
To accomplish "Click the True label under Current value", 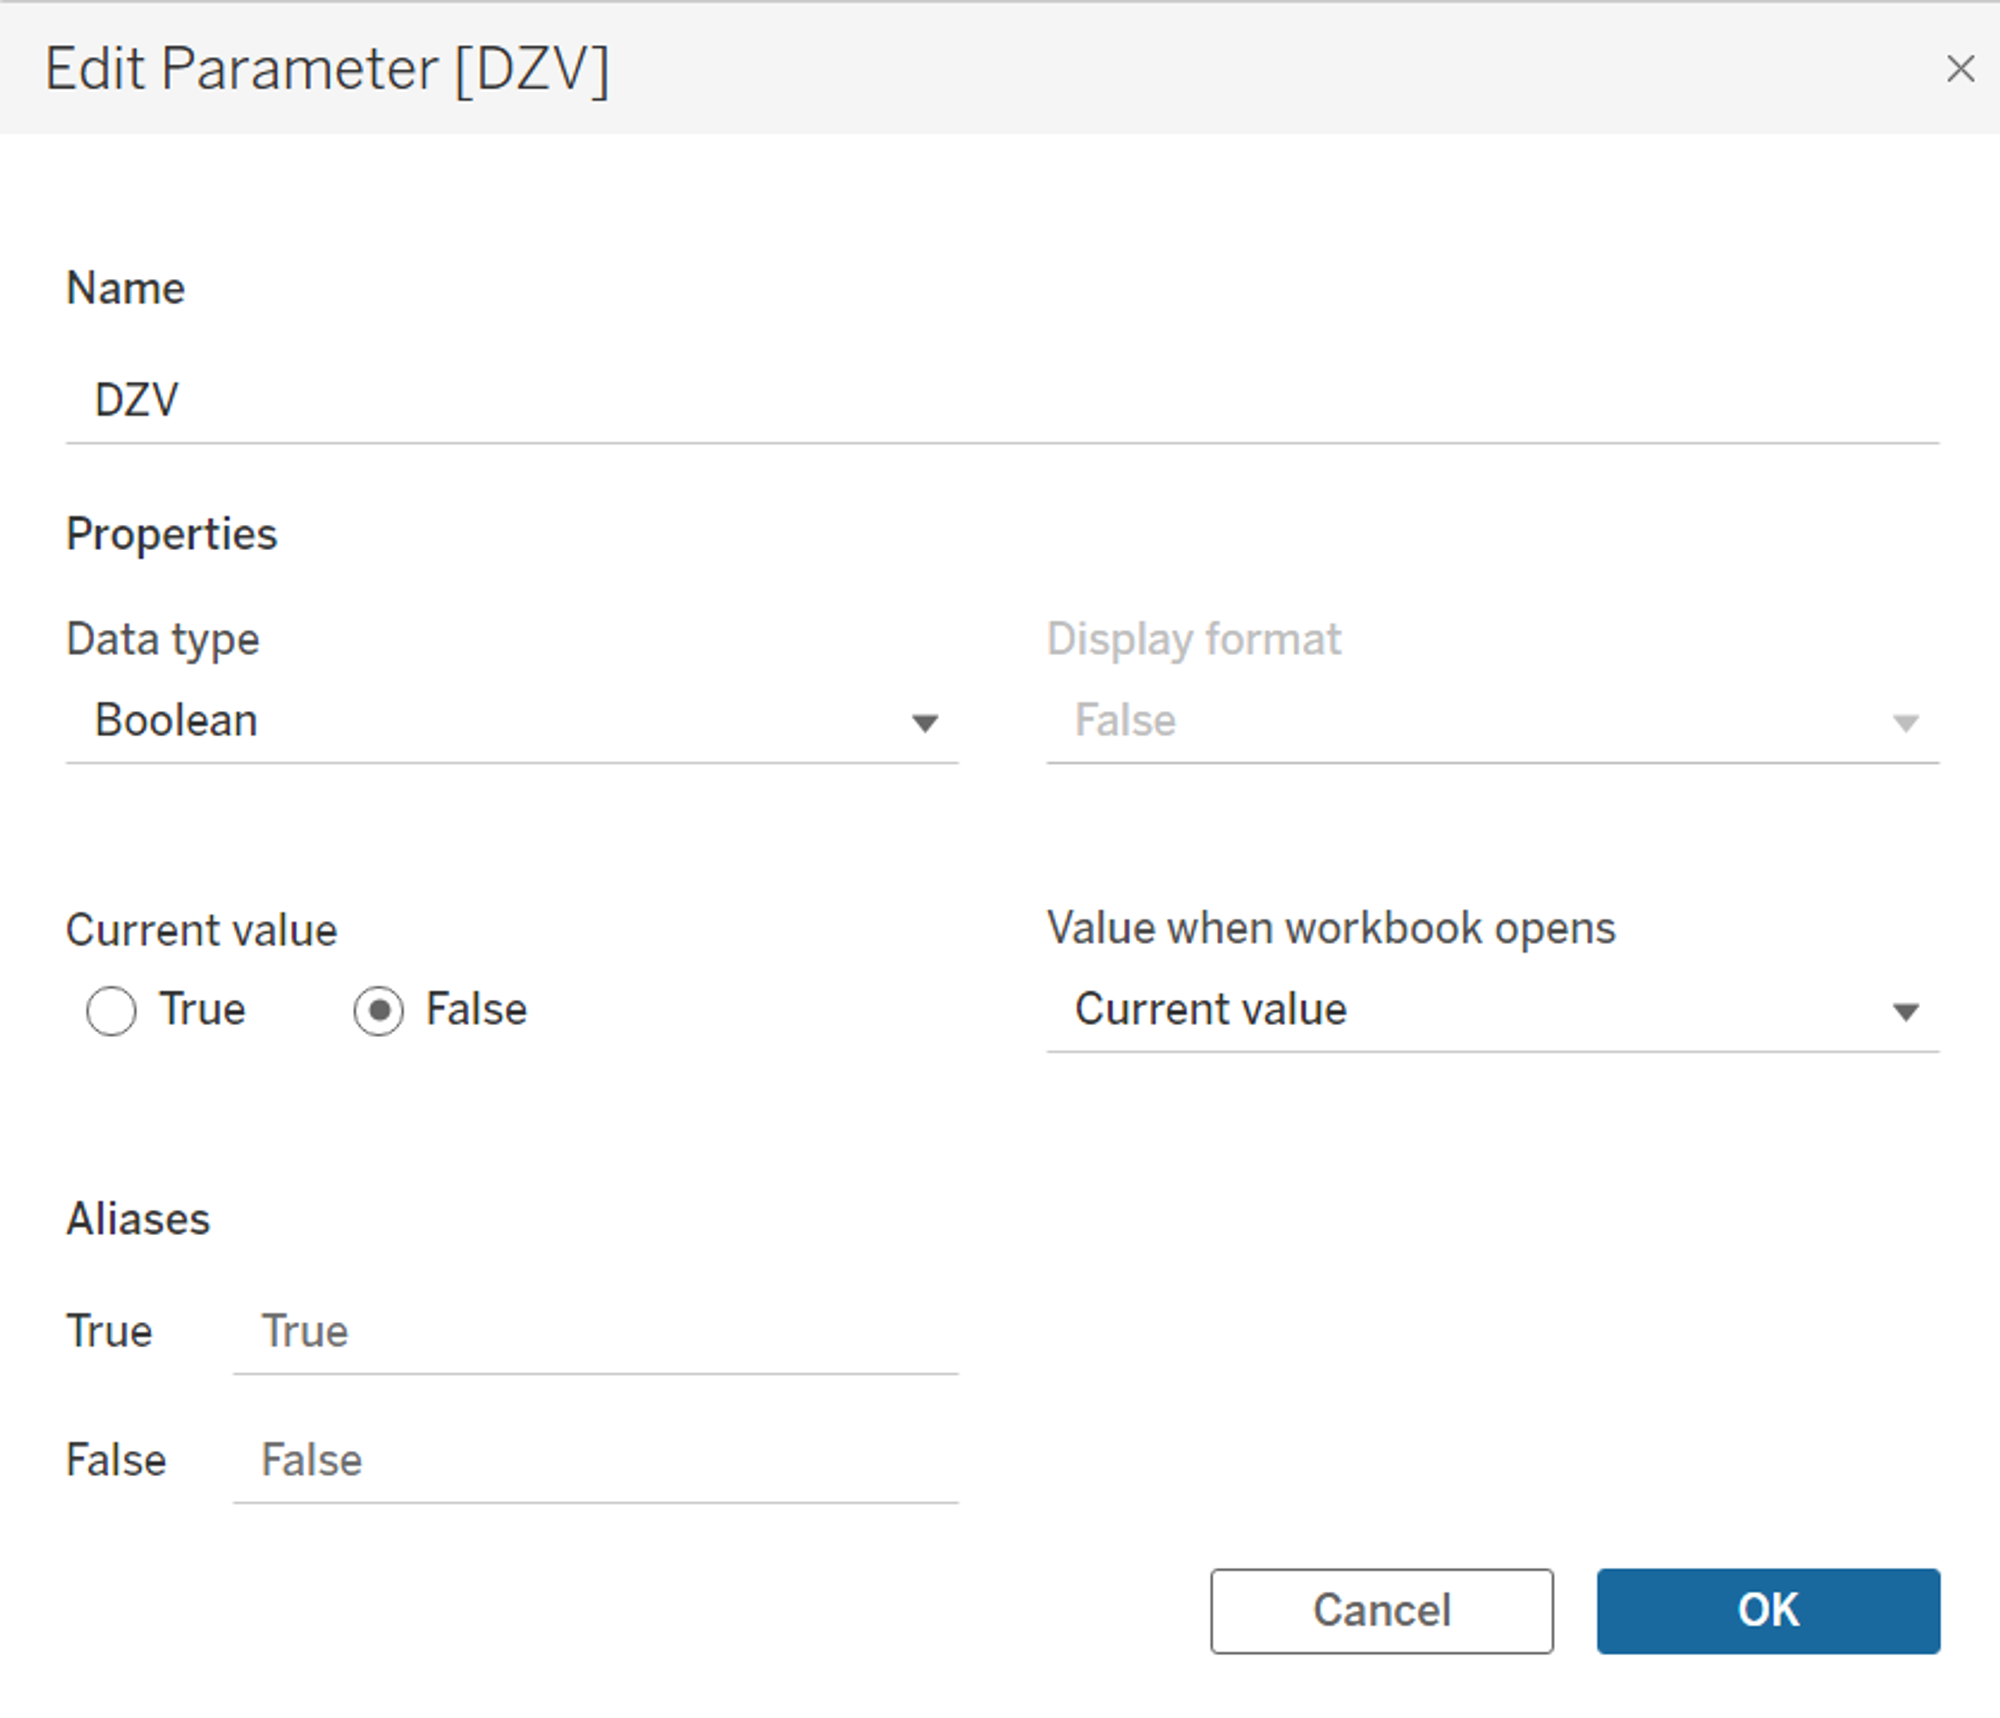I will pos(202,1009).
